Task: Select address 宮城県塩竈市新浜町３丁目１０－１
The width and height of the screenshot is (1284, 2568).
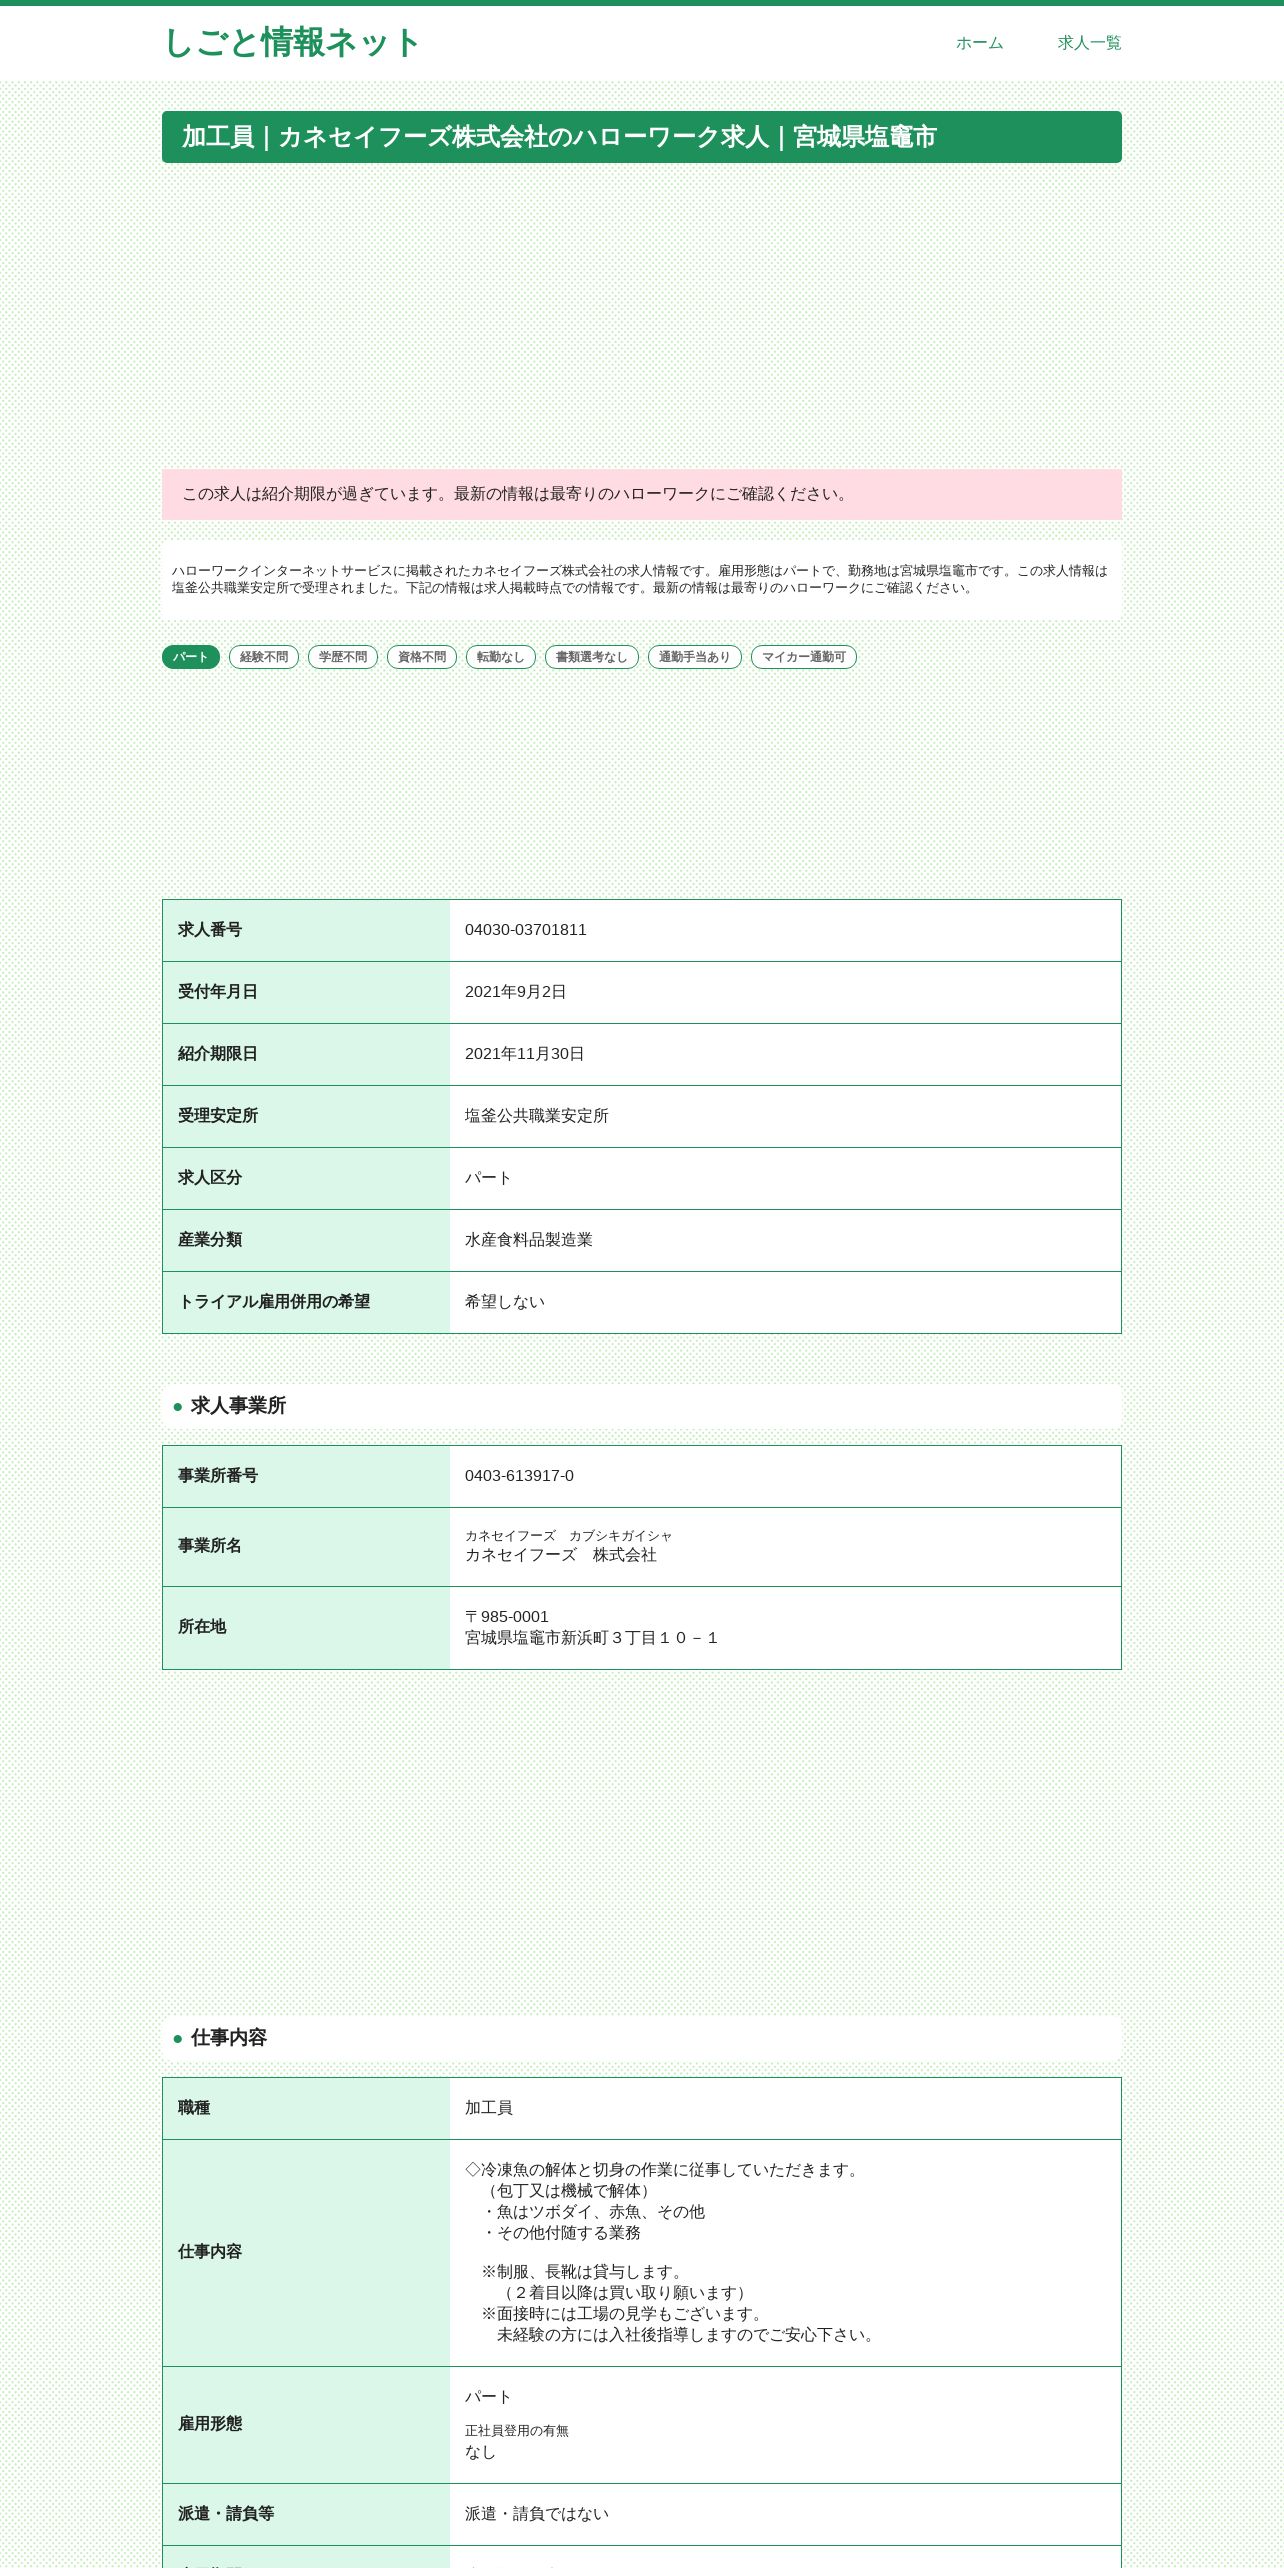Action: [592, 1638]
